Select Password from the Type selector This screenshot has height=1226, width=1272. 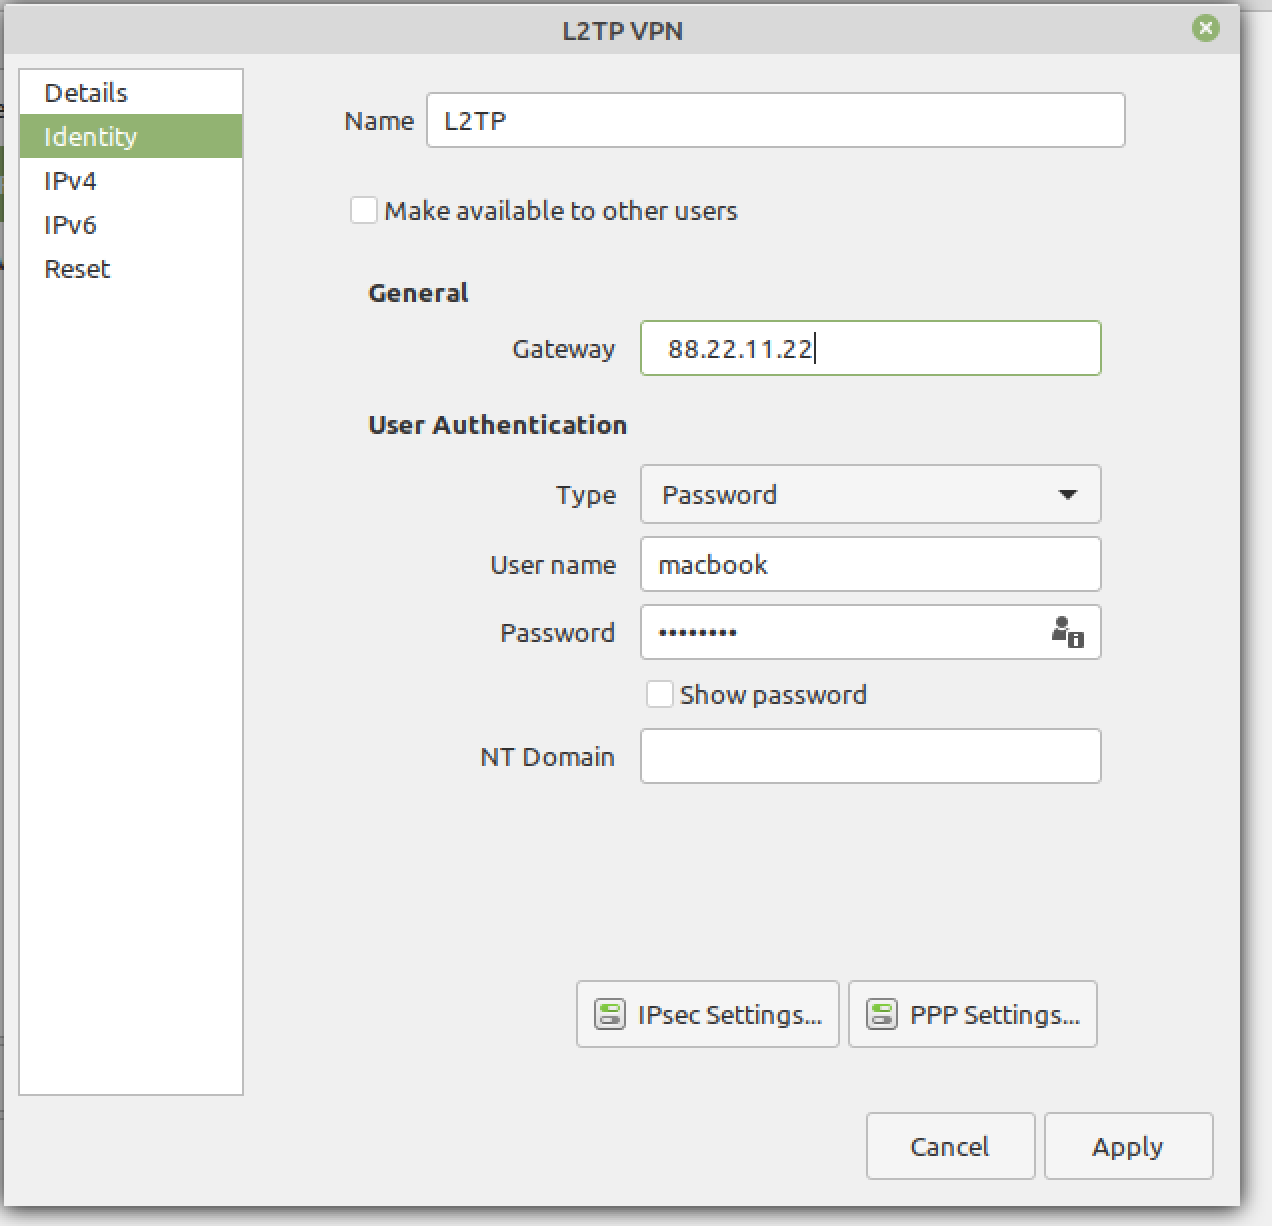pyautogui.click(x=869, y=494)
